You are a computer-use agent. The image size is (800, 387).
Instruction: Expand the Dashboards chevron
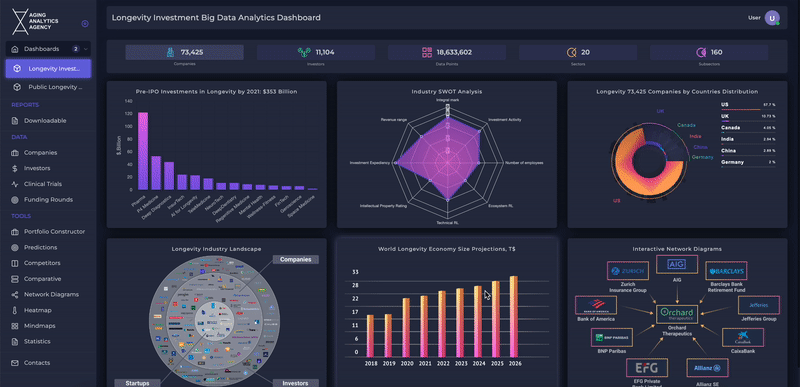86,49
